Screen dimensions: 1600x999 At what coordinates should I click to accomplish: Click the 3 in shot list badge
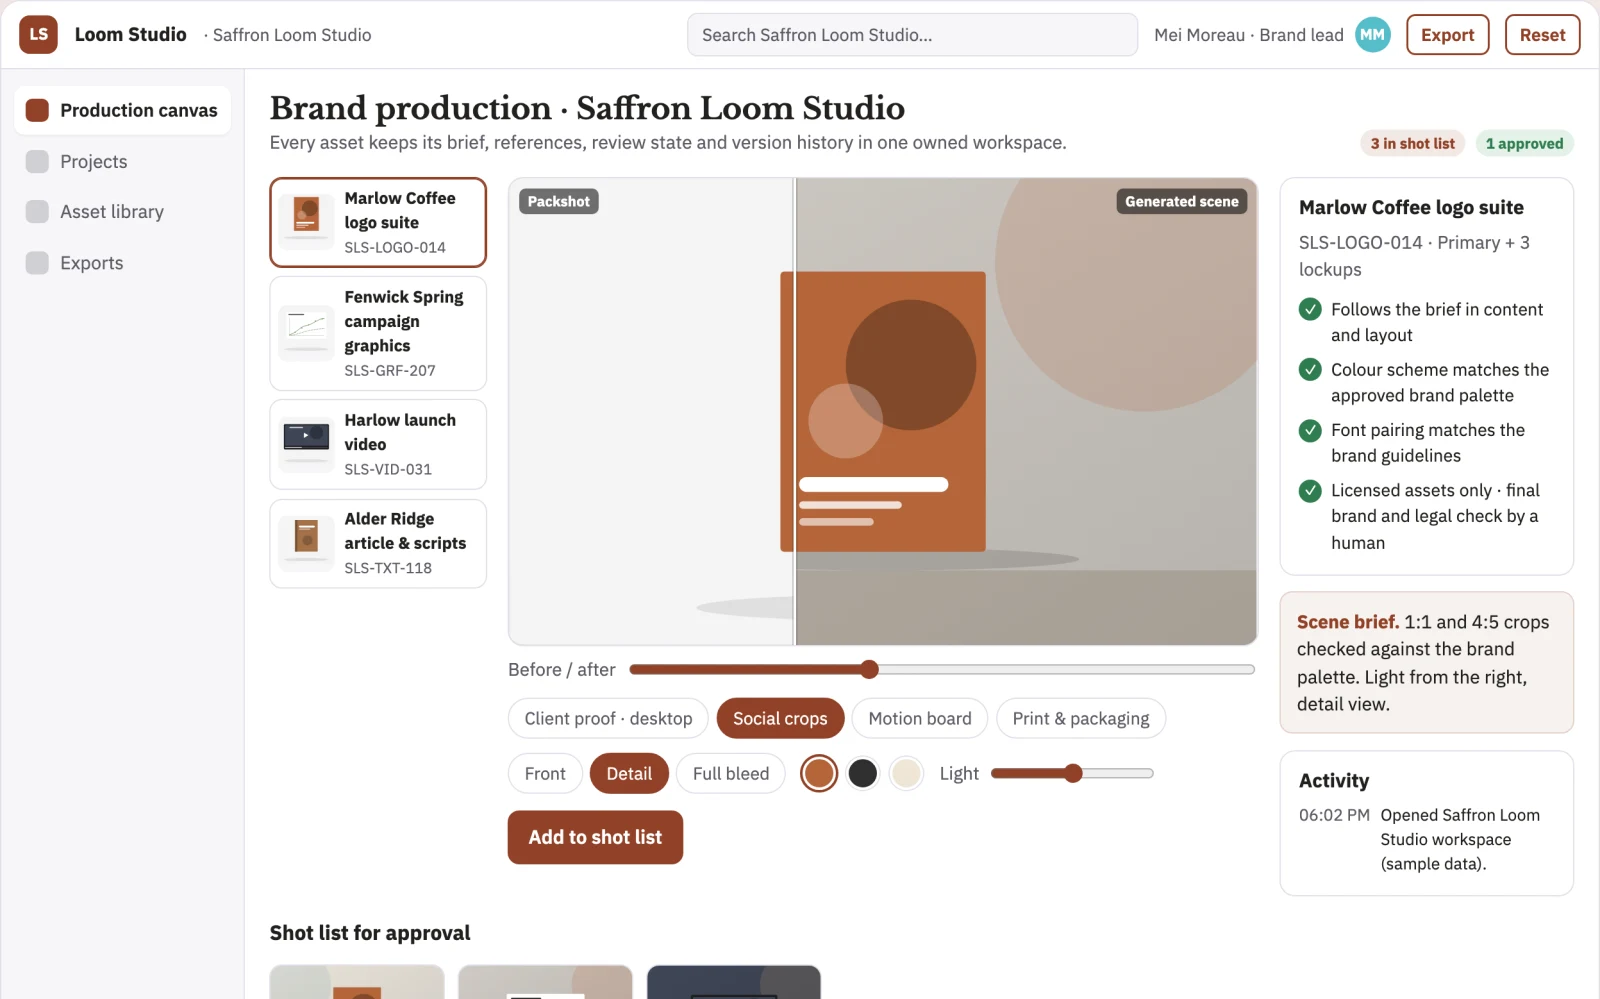1413,143
